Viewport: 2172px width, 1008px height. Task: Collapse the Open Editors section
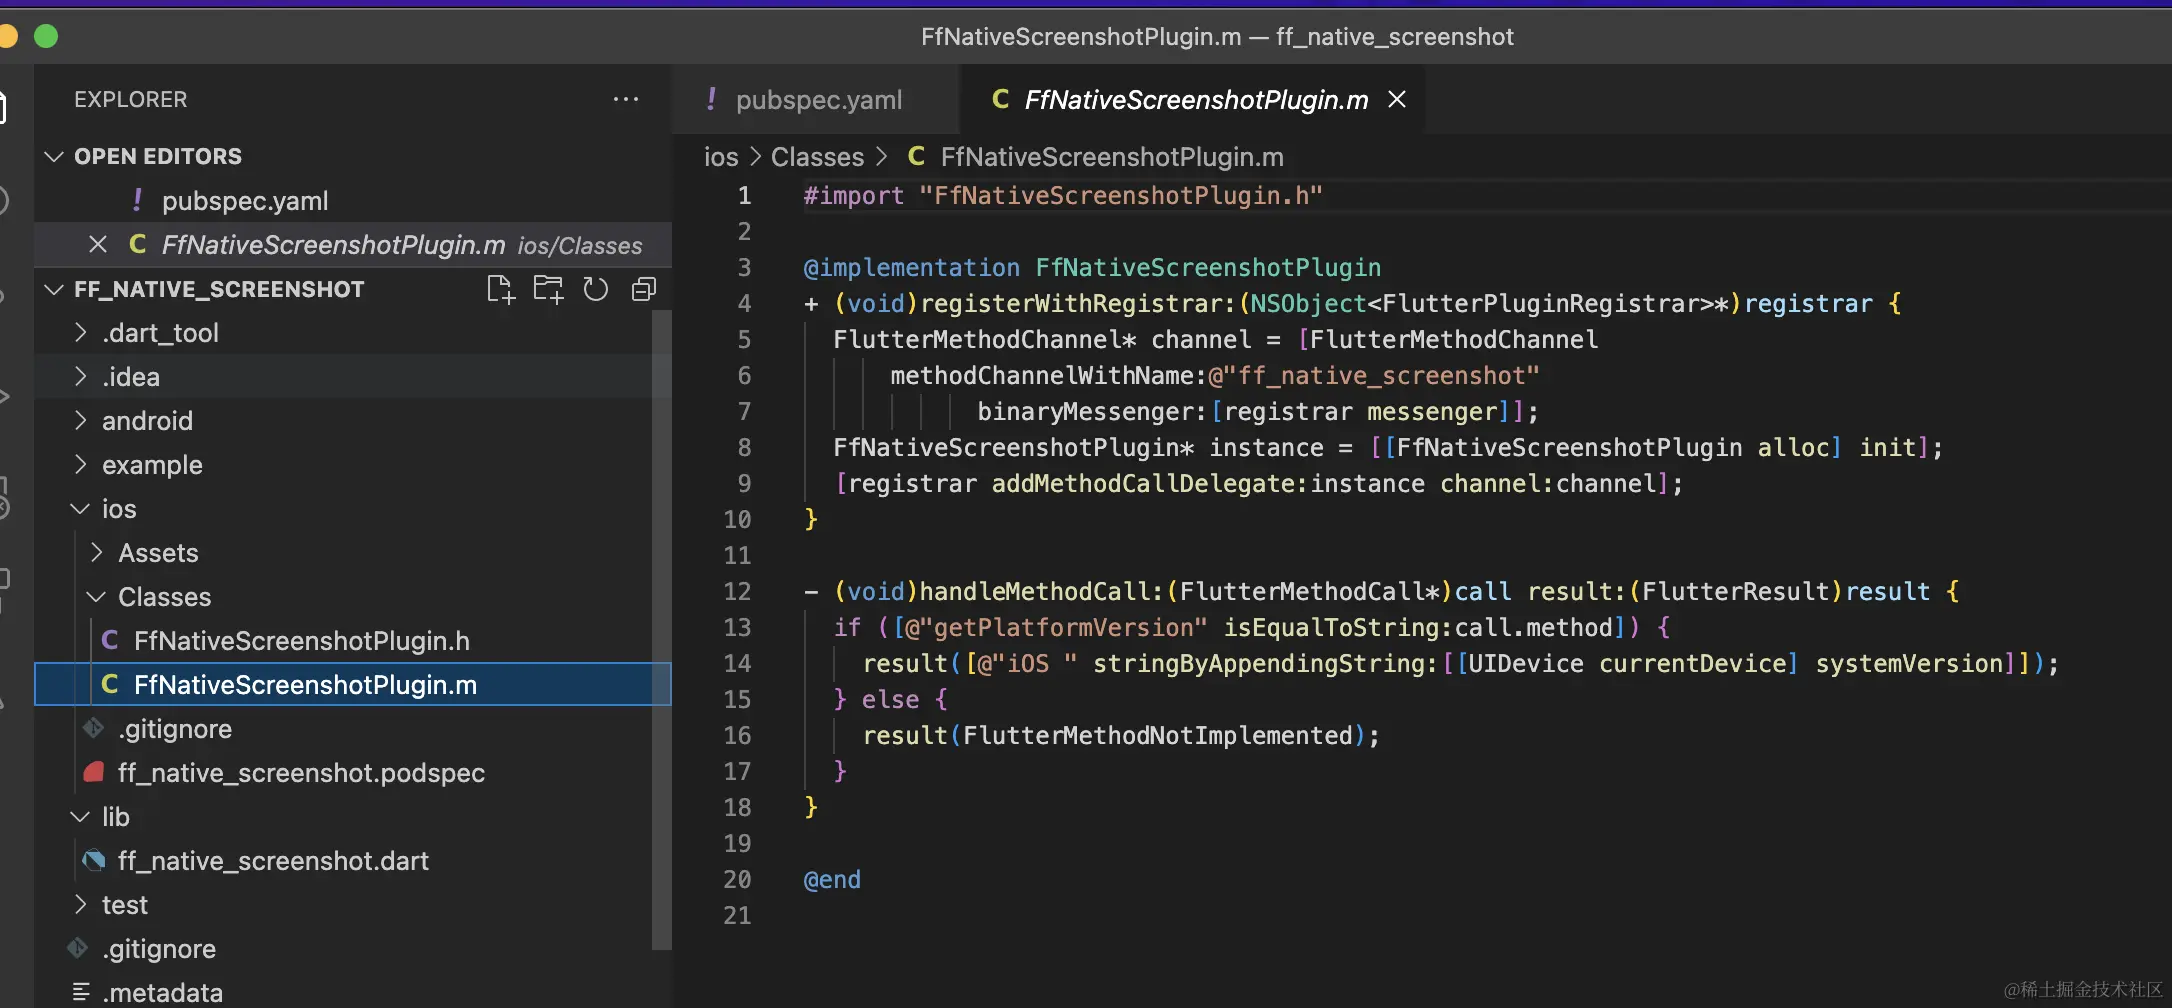tap(54, 156)
